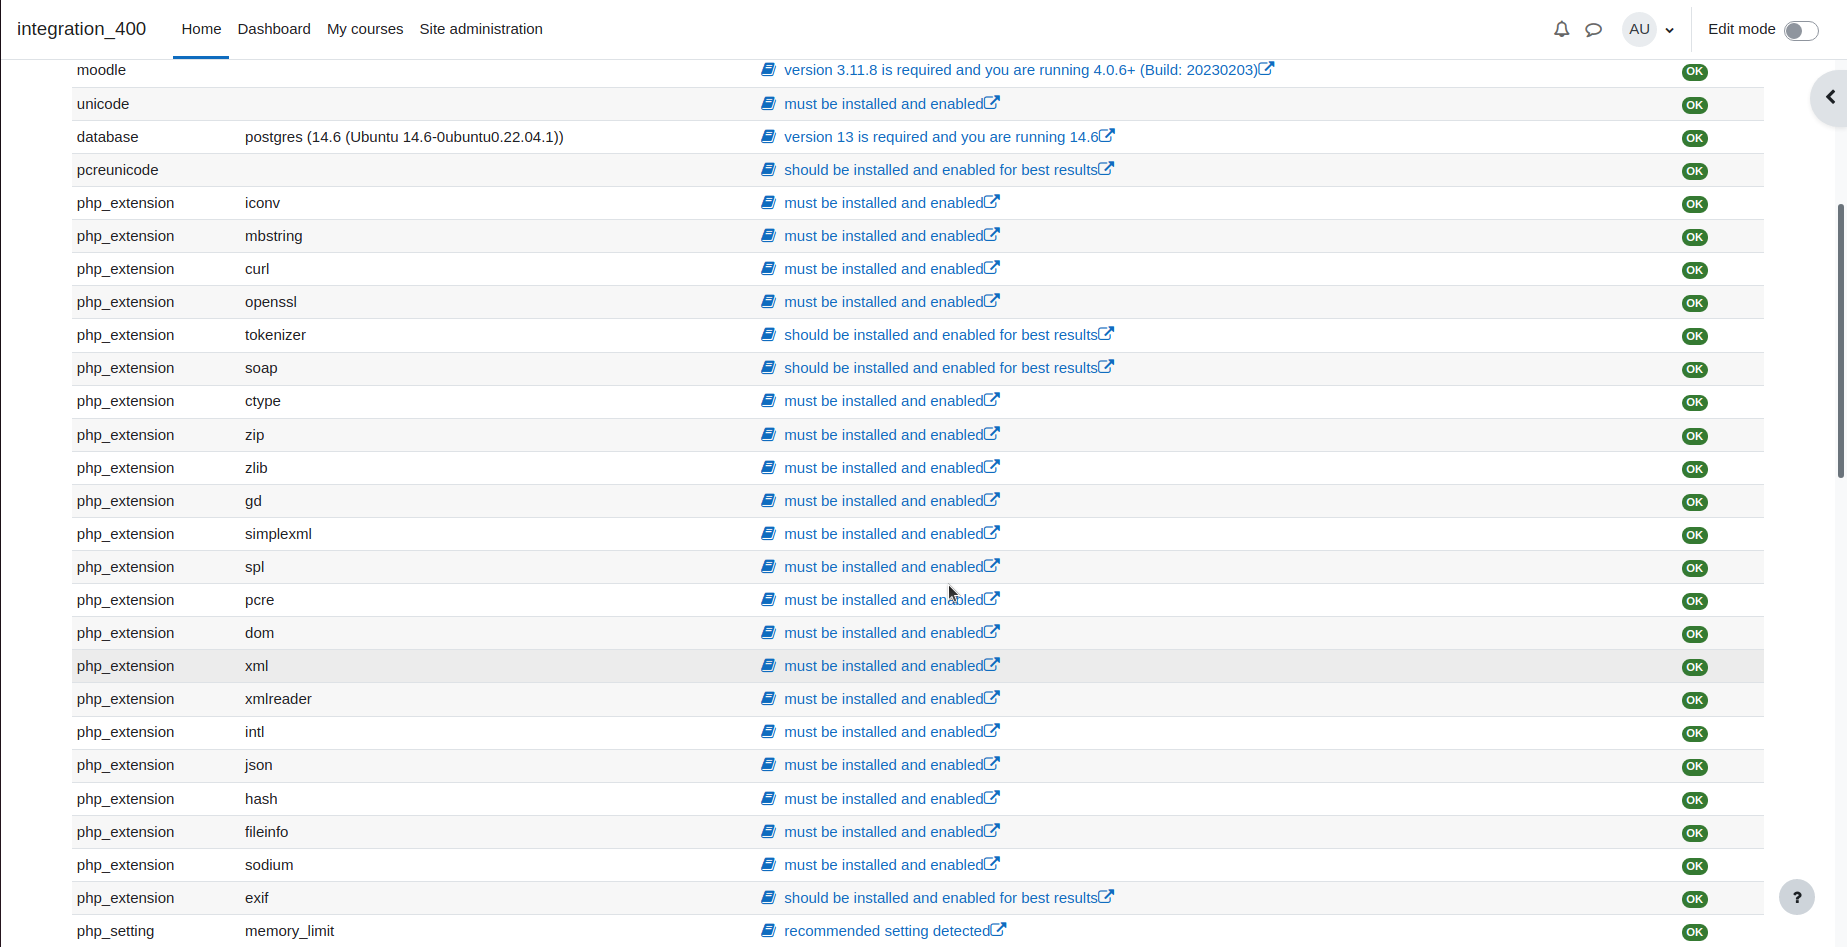Image resolution: width=1847 pixels, height=947 pixels.
Task: Open the intl 'must be installed' link
Action: [883, 732]
